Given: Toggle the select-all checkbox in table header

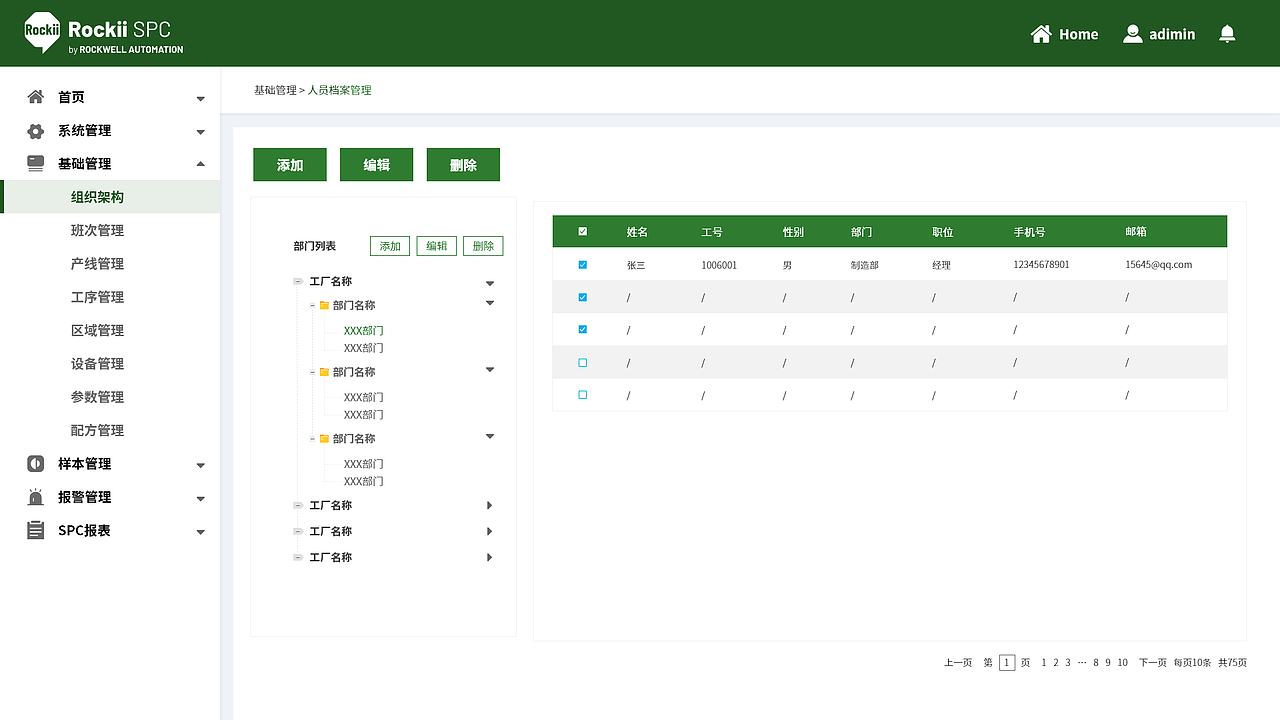Looking at the screenshot, I should [x=583, y=232].
